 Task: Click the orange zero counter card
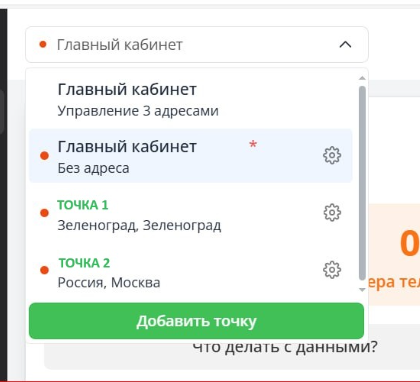pyautogui.click(x=394, y=255)
